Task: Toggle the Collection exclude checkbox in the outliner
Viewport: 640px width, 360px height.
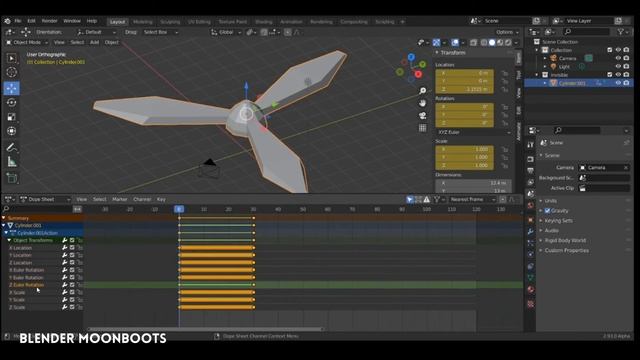Action: click(609, 50)
